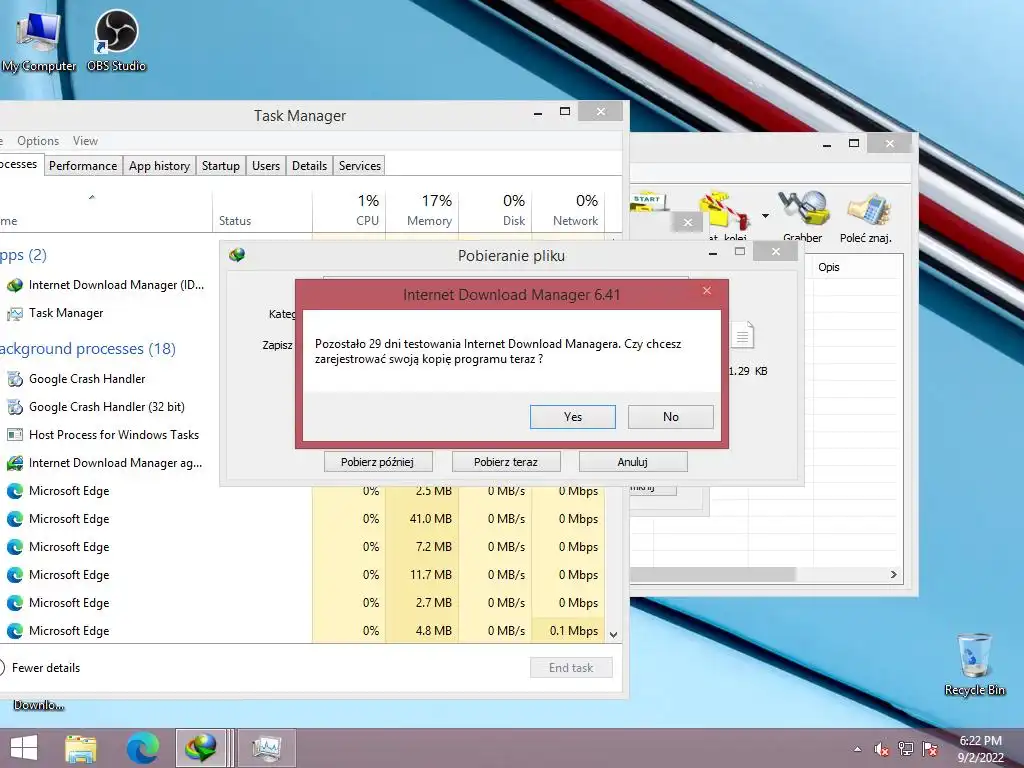Open the Users tab in Task Manager
The image size is (1024, 768).
point(266,166)
